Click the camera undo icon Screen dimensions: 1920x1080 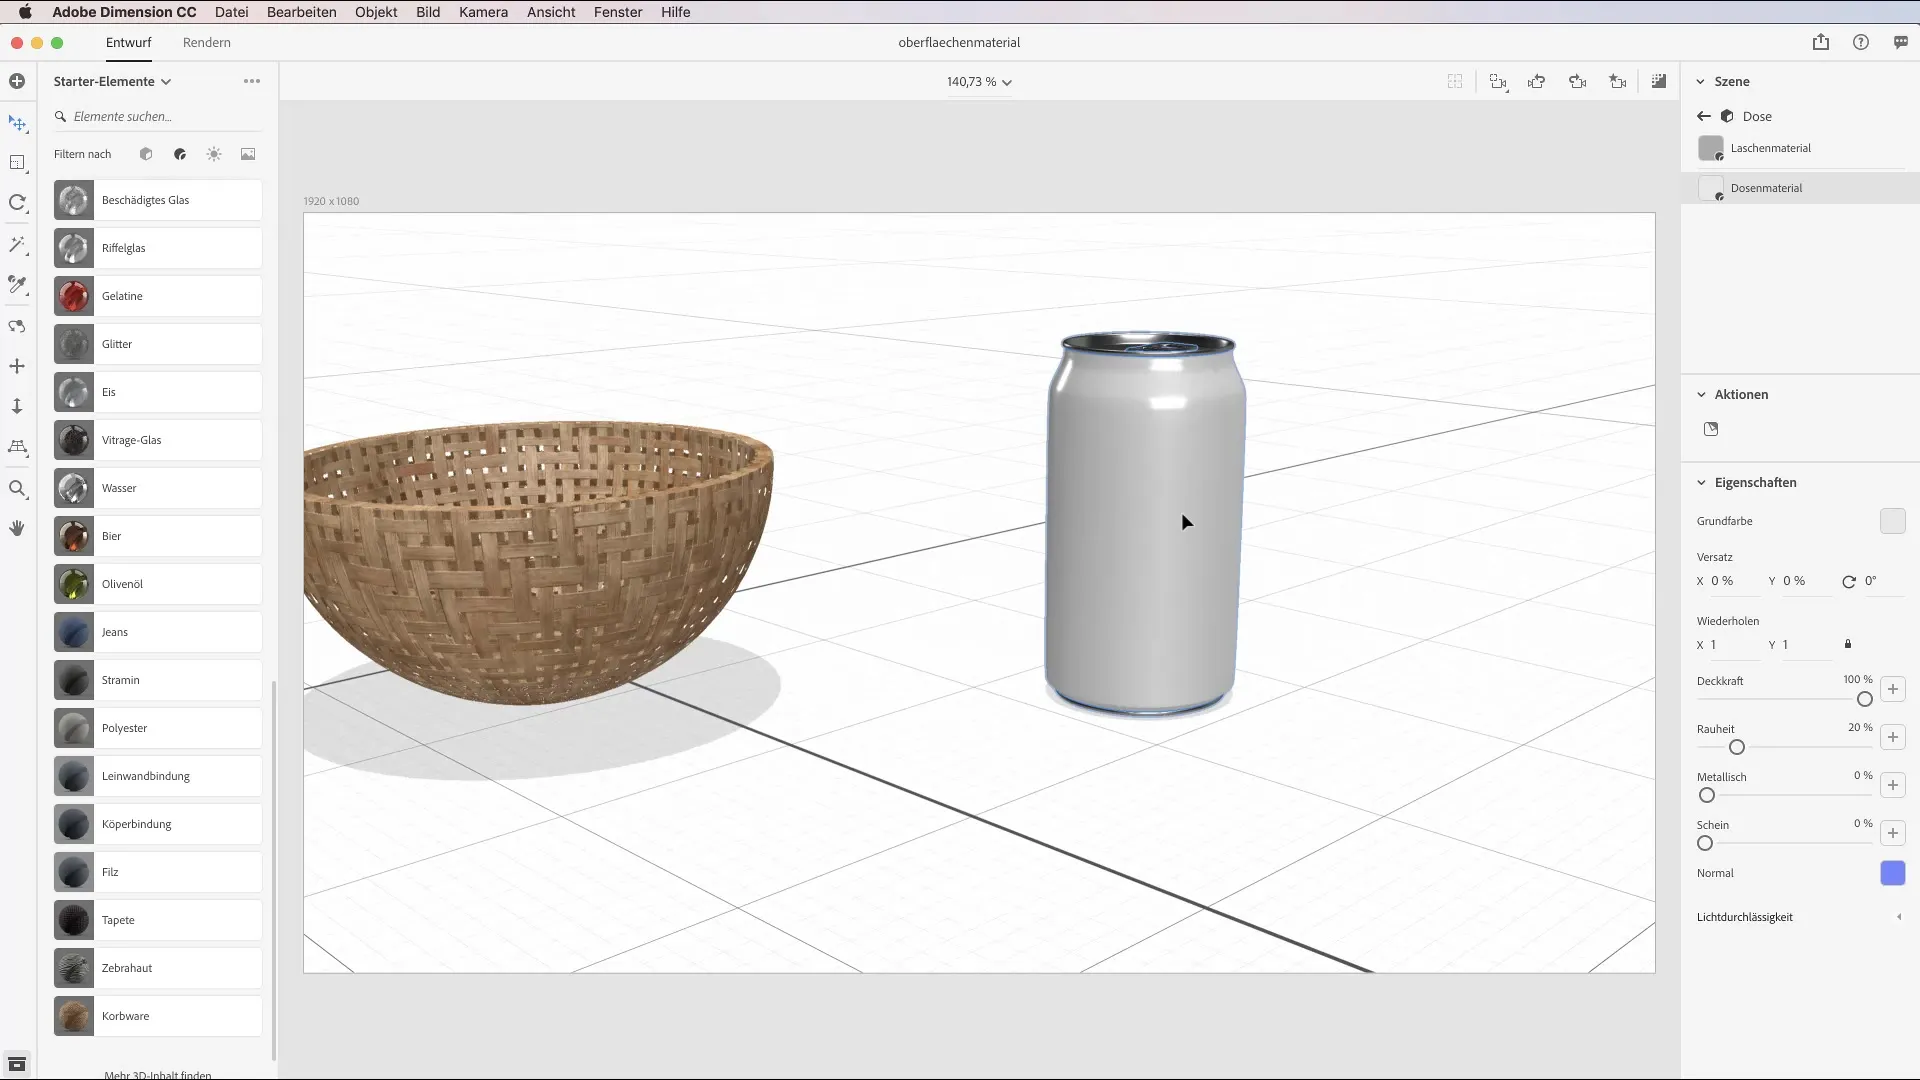pyautogui.click(x=1537, y=82)
